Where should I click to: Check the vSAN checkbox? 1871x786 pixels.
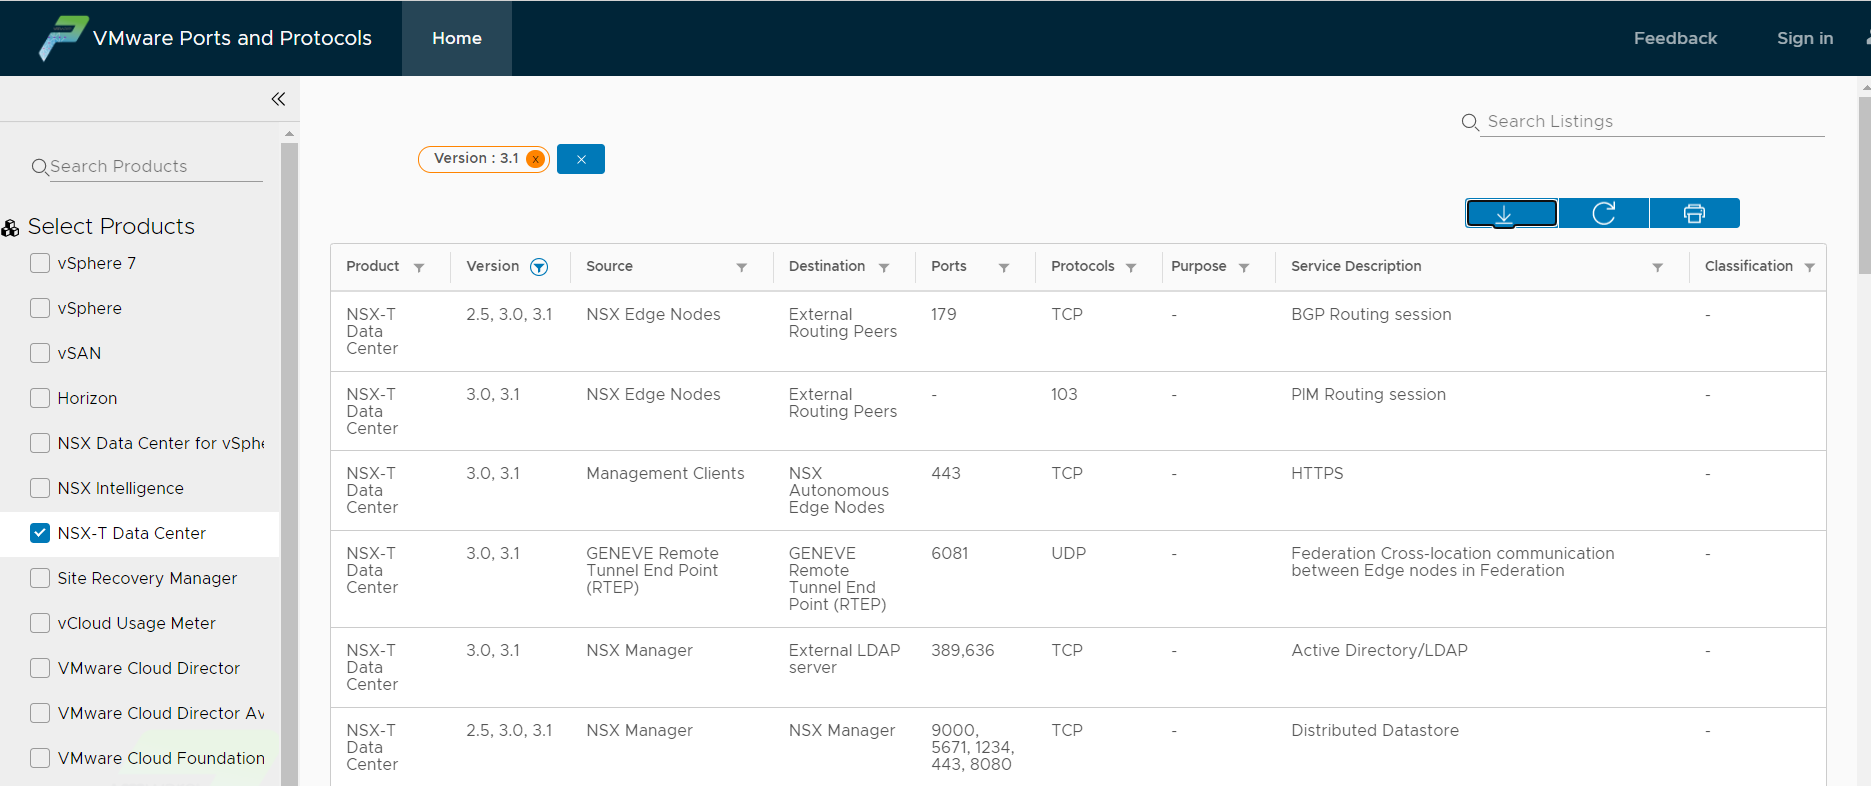pos(40,353)
